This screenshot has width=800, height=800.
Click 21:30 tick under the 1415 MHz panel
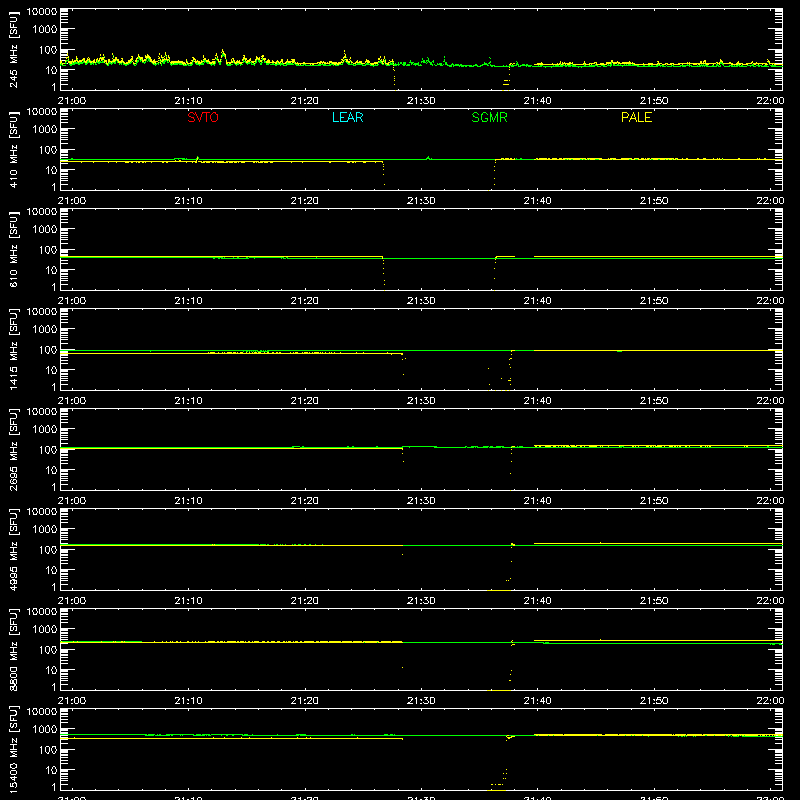(x=421, y=401)
